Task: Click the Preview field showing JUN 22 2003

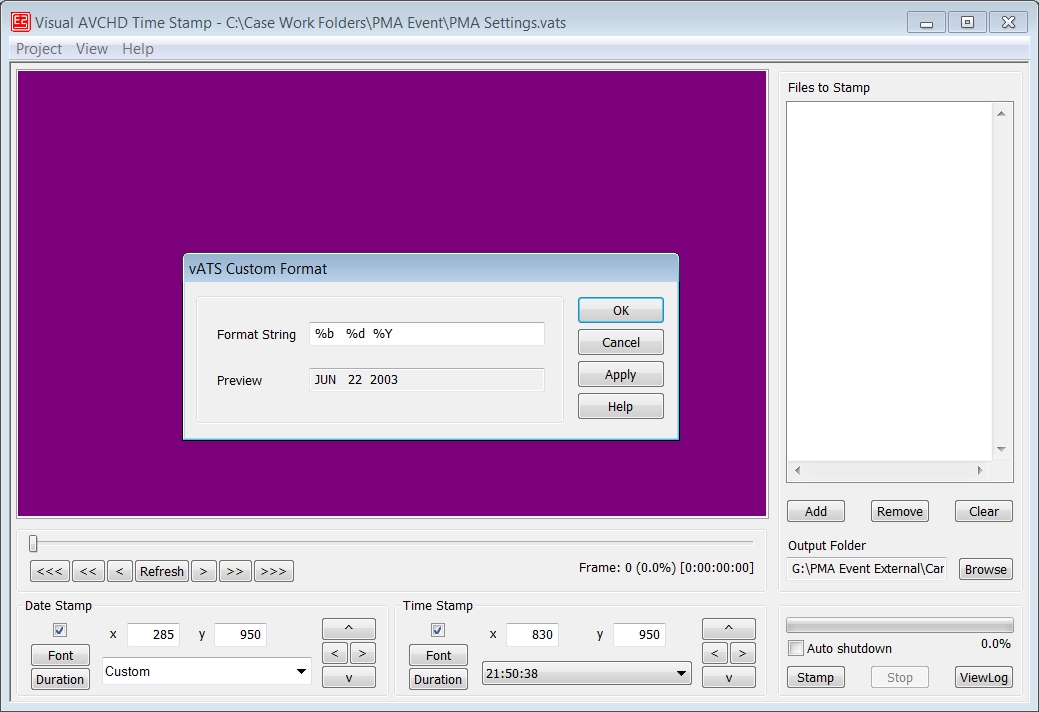Action: pyautogui.click(x=427, y=380)
